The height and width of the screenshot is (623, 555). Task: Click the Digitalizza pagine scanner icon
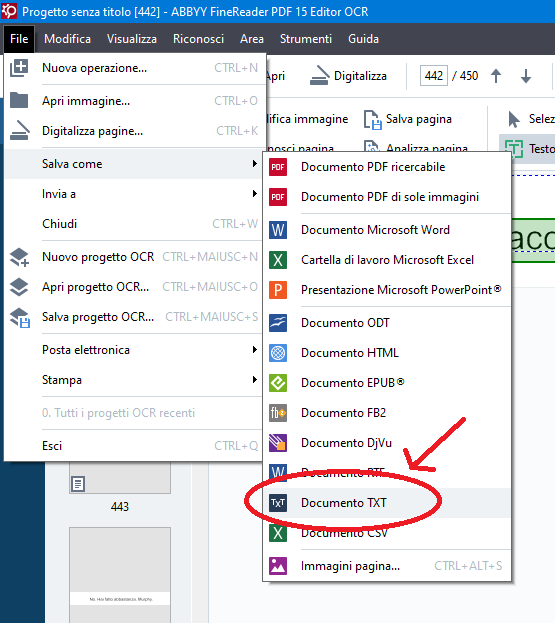pyautogui.click(x=19, y=131)
